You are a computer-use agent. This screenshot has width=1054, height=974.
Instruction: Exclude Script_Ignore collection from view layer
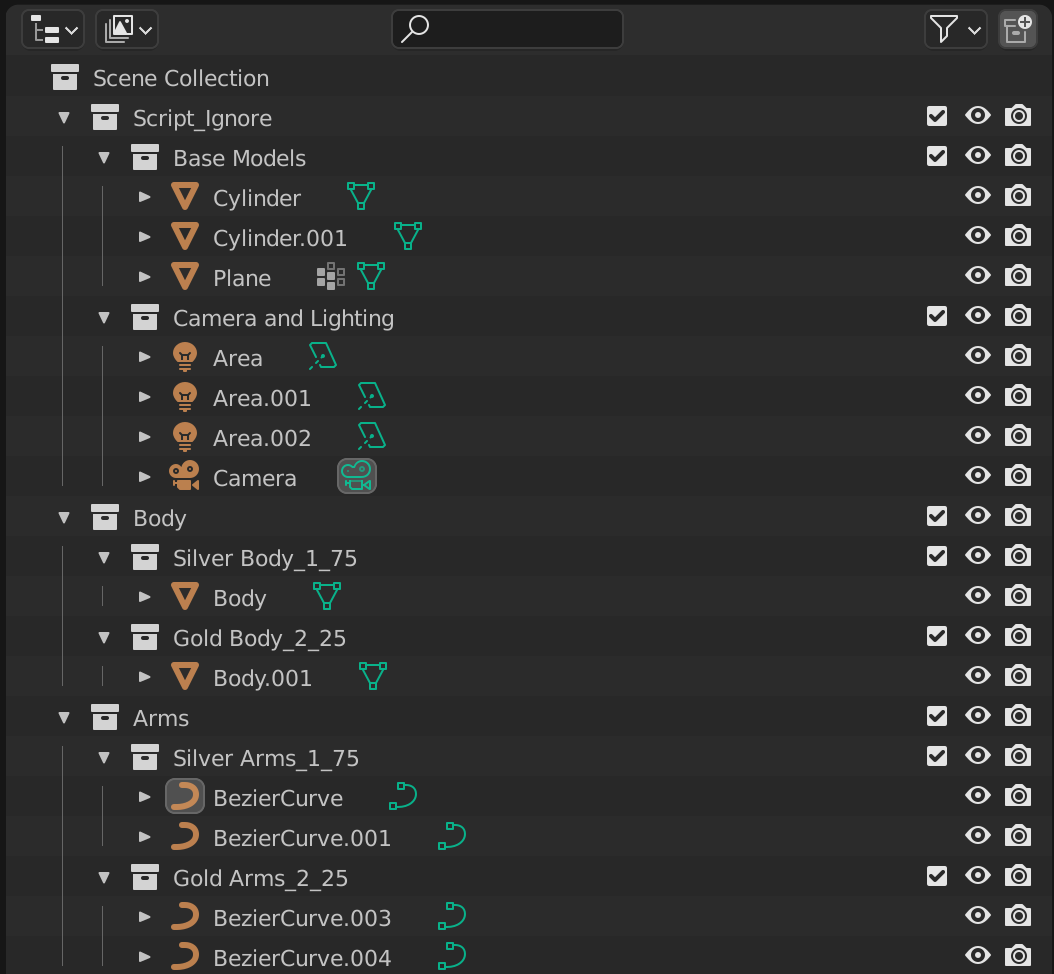pos(937,116)
